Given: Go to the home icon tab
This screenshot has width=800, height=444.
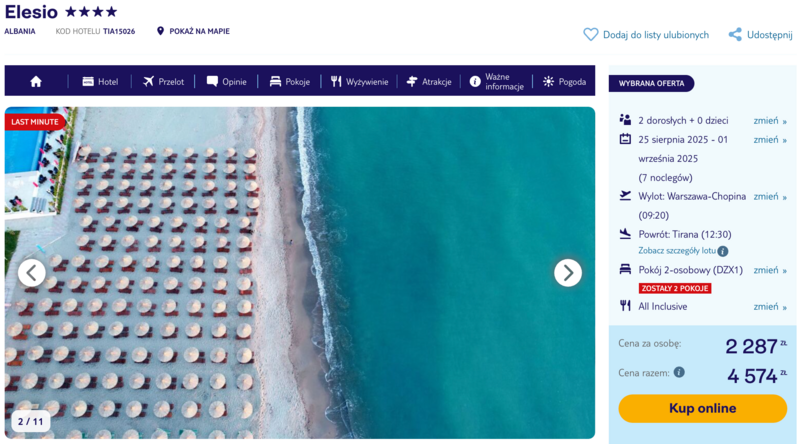Looking at the screenshot, I should (x=36, y=82).
